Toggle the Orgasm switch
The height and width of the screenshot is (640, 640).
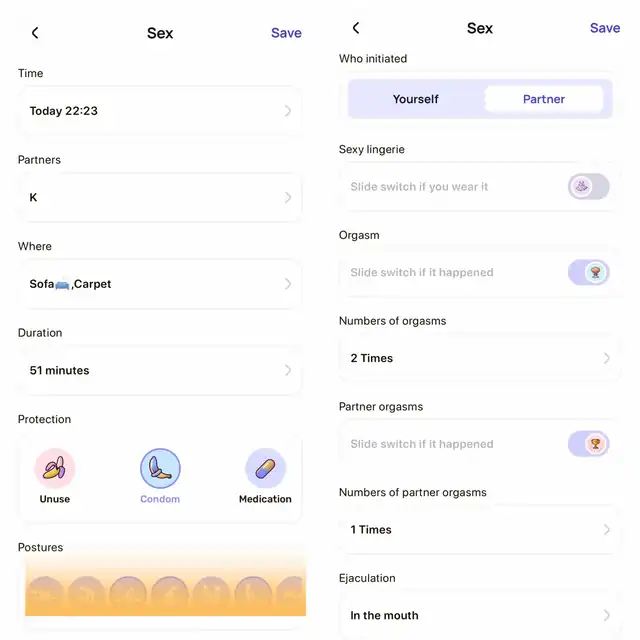[x=588, y=273]
